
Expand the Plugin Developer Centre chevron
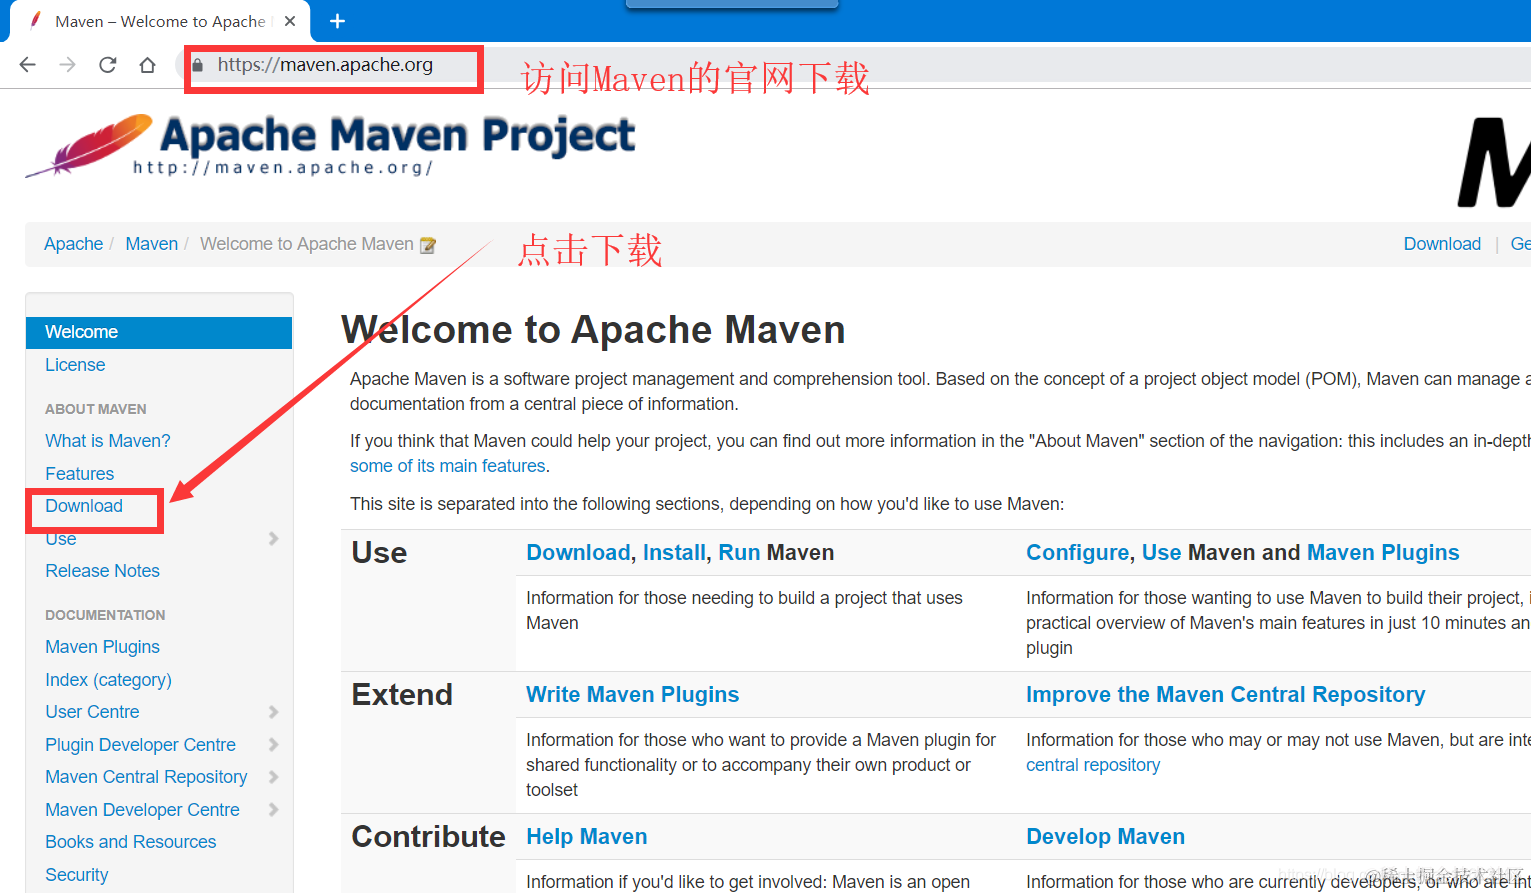(x=274, y=745)
